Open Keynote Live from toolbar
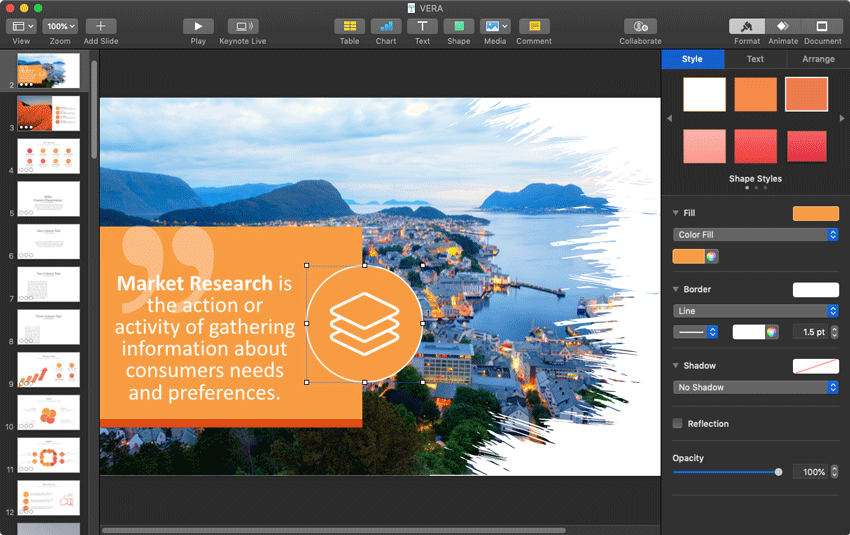This screenshot has width=850, height=535. click(242, 26)
